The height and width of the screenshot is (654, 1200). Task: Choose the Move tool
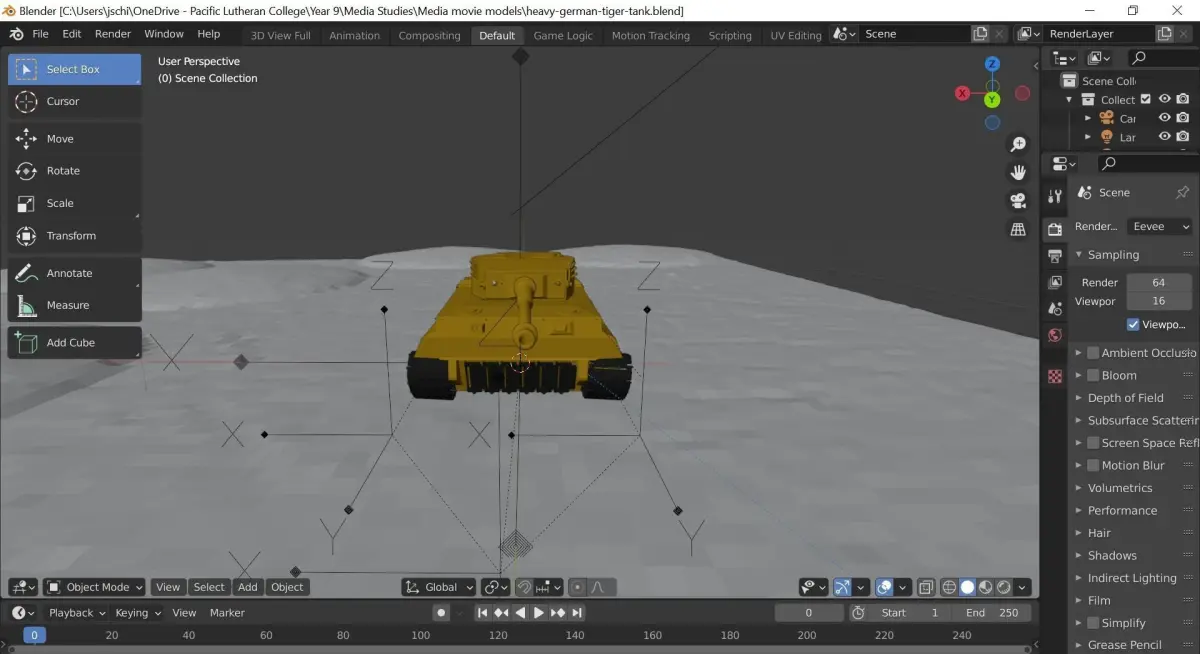point(75,139)
